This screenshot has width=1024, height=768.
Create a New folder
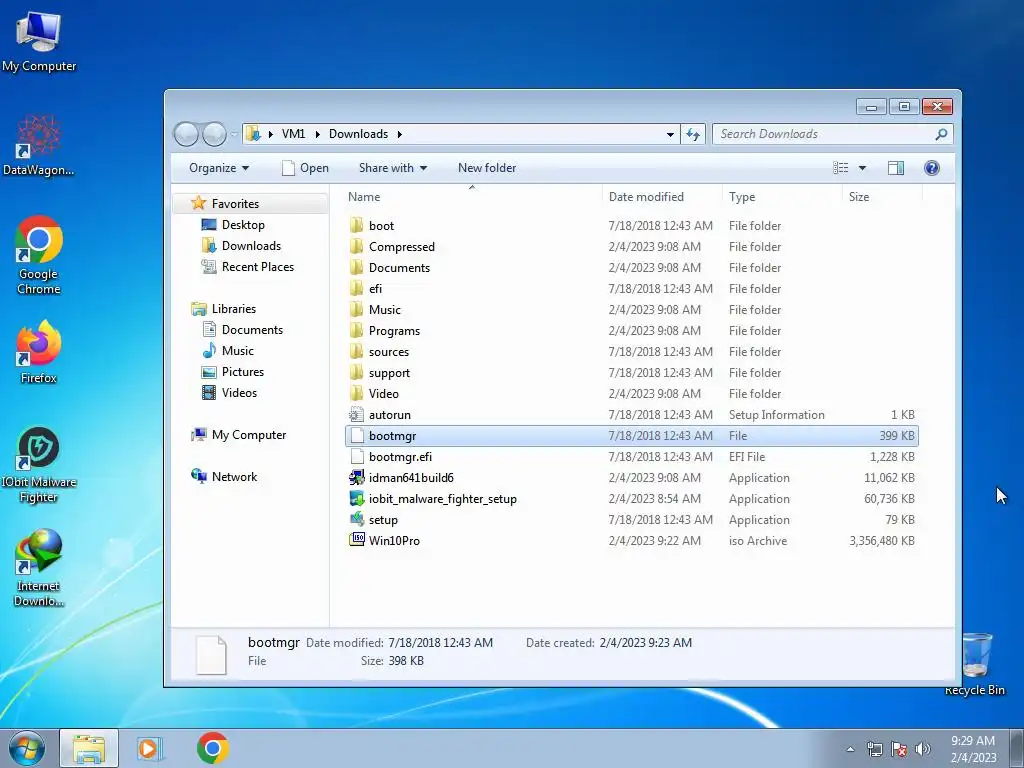click(487, 168)
